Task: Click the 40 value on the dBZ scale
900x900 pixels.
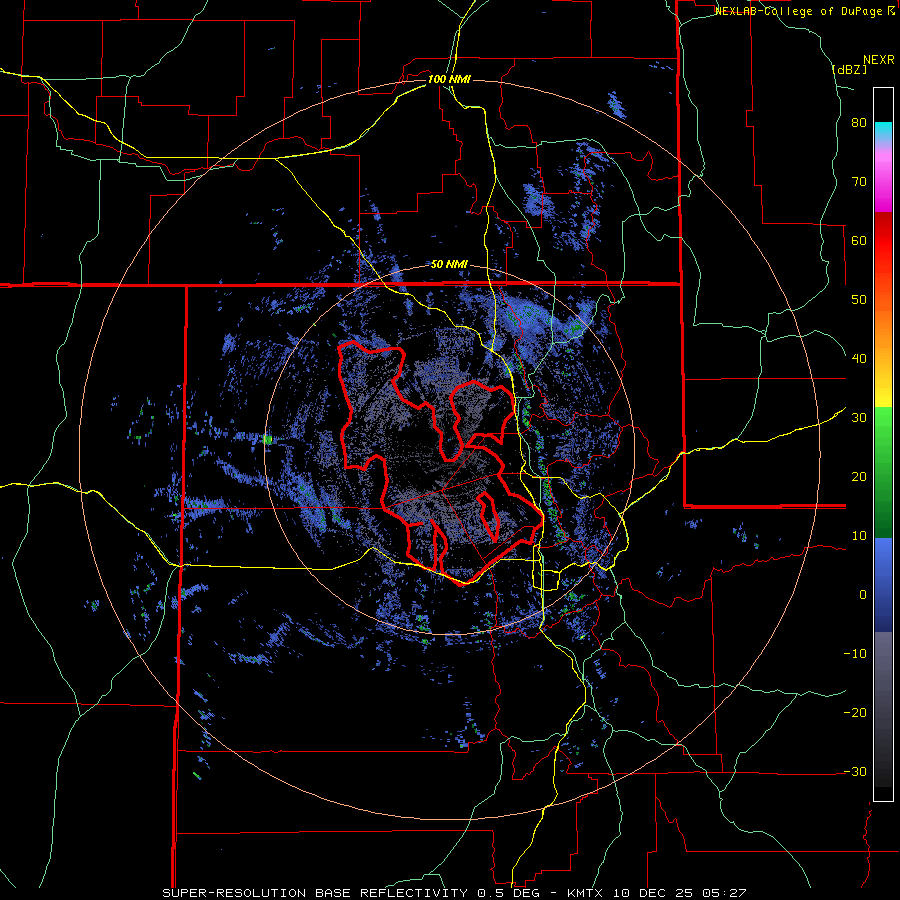Action: 859,359
